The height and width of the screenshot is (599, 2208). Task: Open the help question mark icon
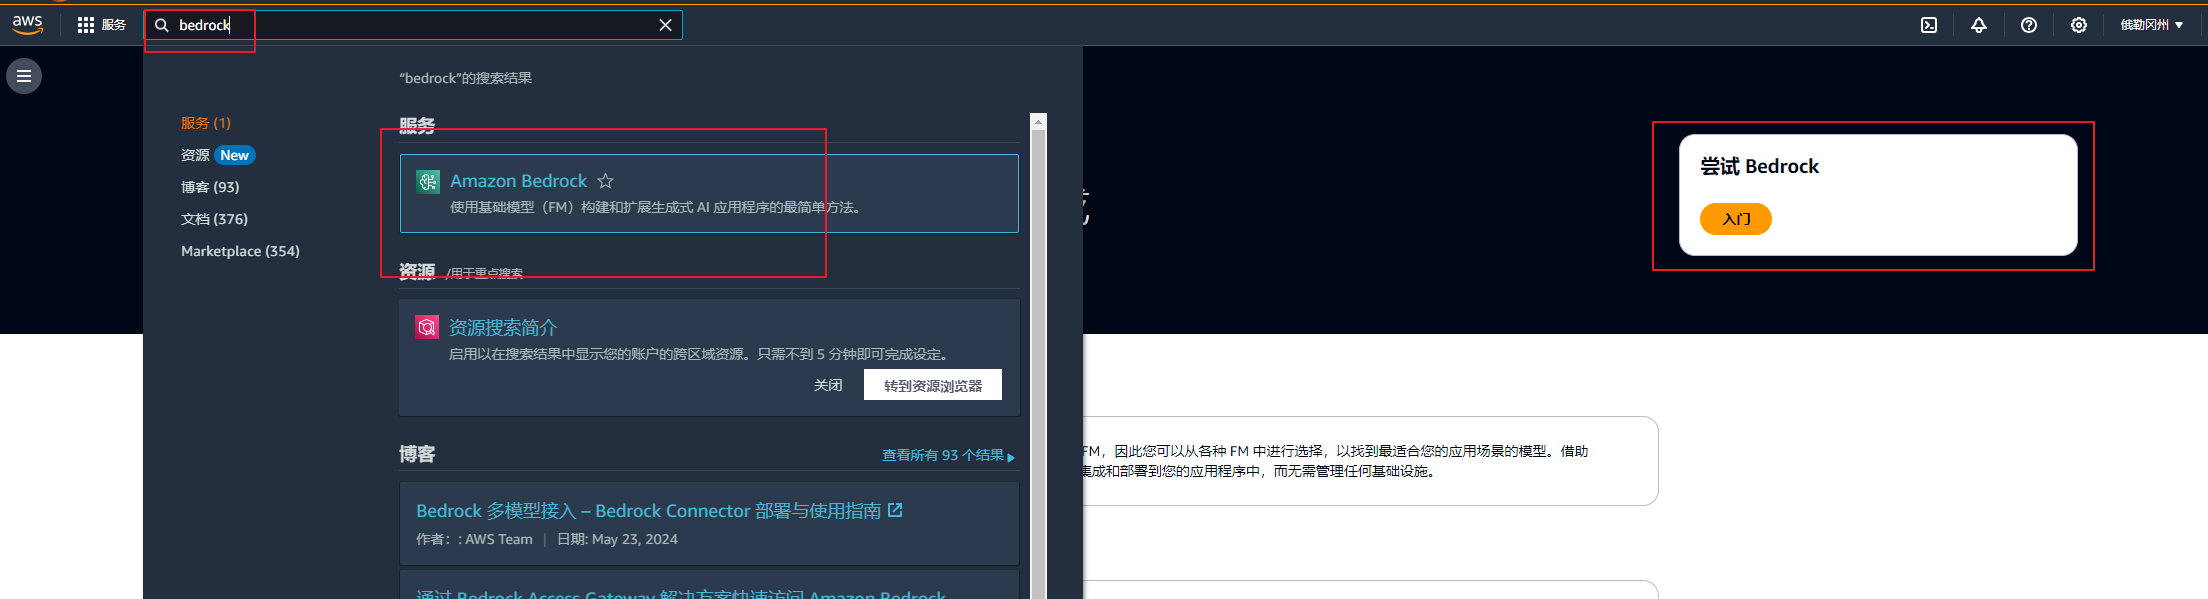(2029, 25)
